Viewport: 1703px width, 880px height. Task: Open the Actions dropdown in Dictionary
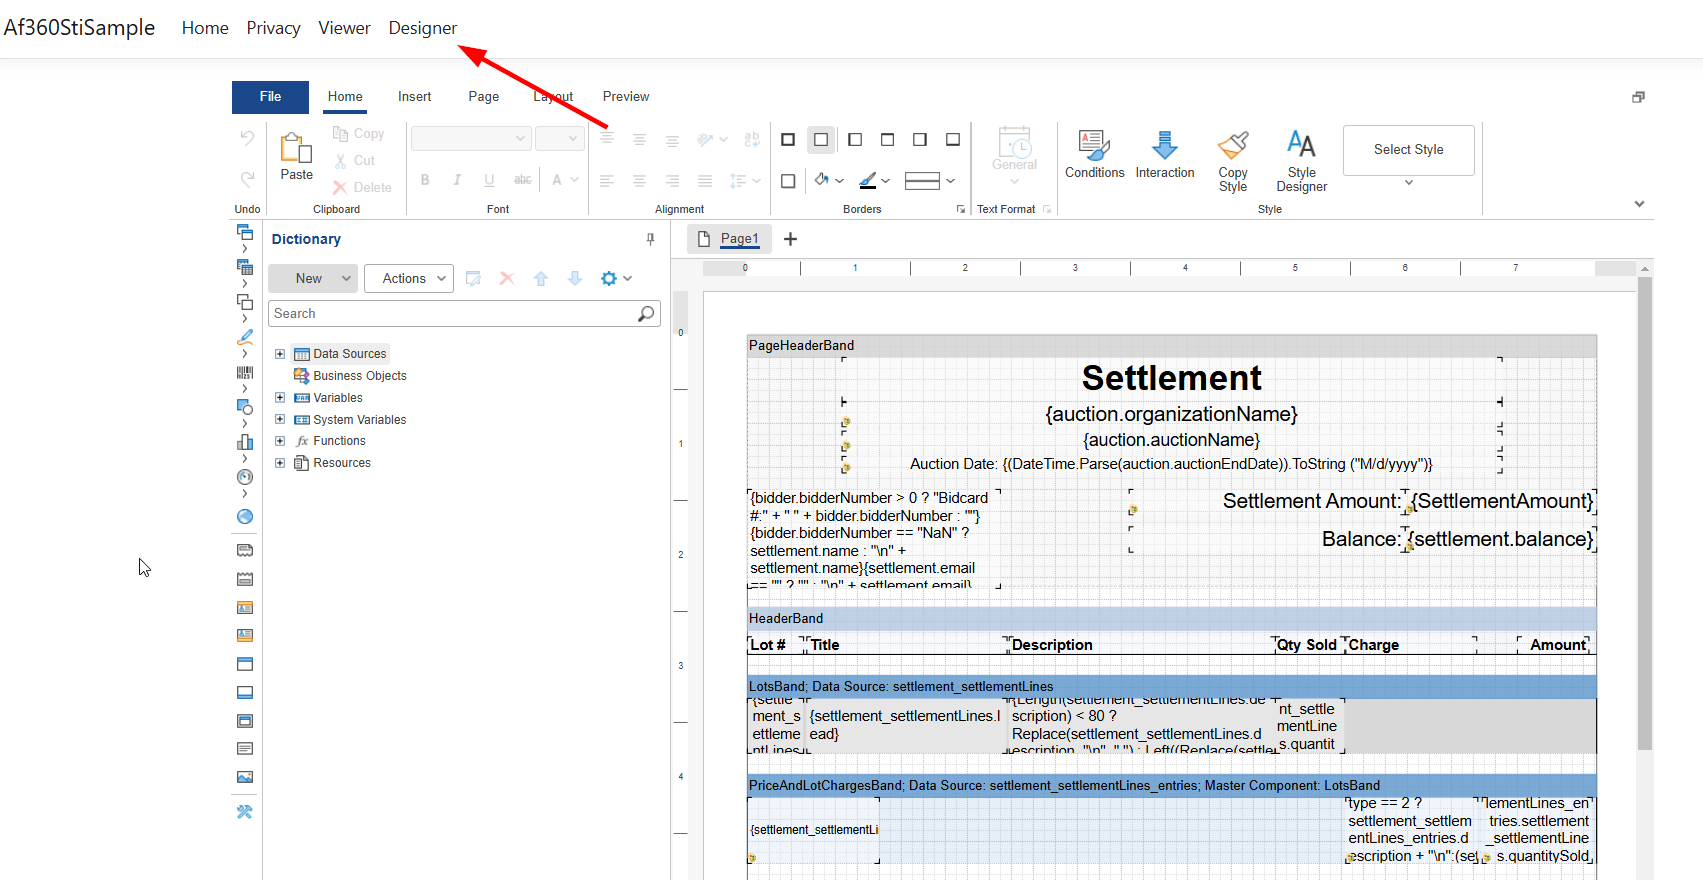pos(409,279)
